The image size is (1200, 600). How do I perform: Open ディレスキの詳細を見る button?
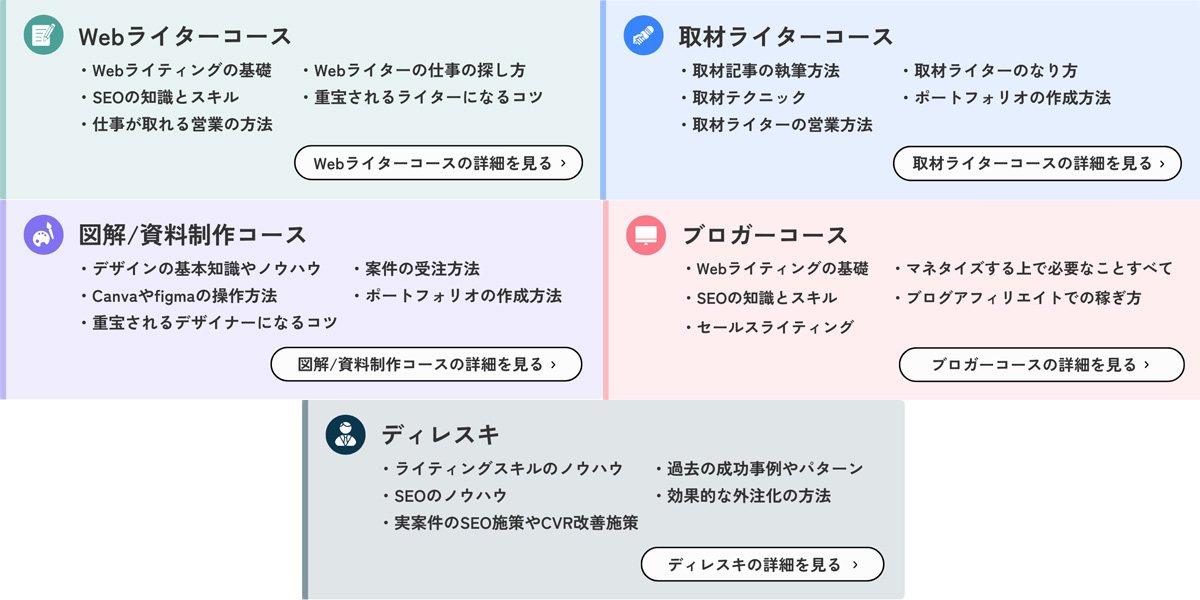763,564
